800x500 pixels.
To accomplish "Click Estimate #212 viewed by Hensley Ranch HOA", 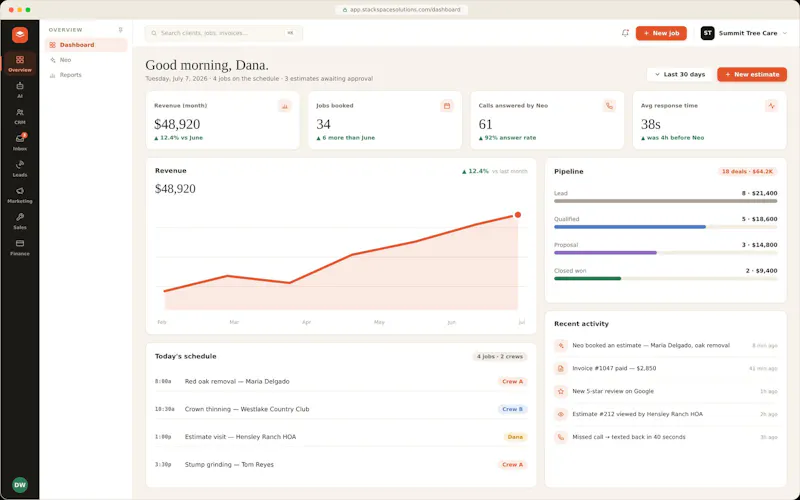I will tap(637, 414).
